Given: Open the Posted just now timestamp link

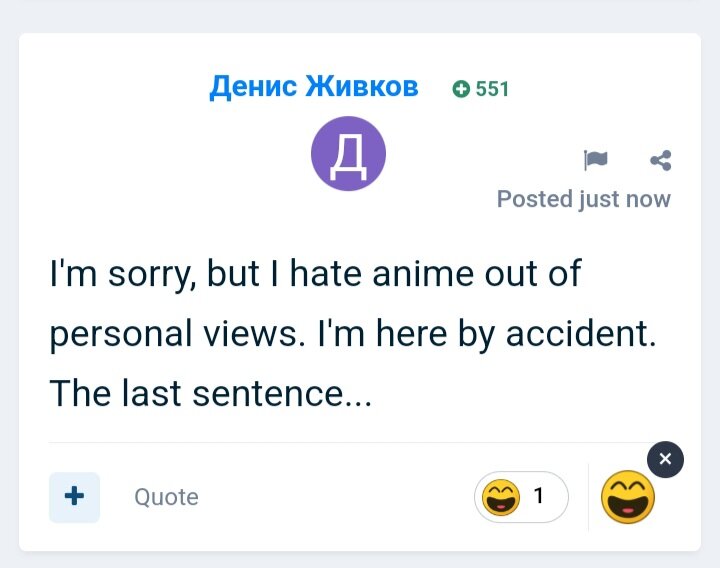Looking at the screenshot, I should click(584, 199).
